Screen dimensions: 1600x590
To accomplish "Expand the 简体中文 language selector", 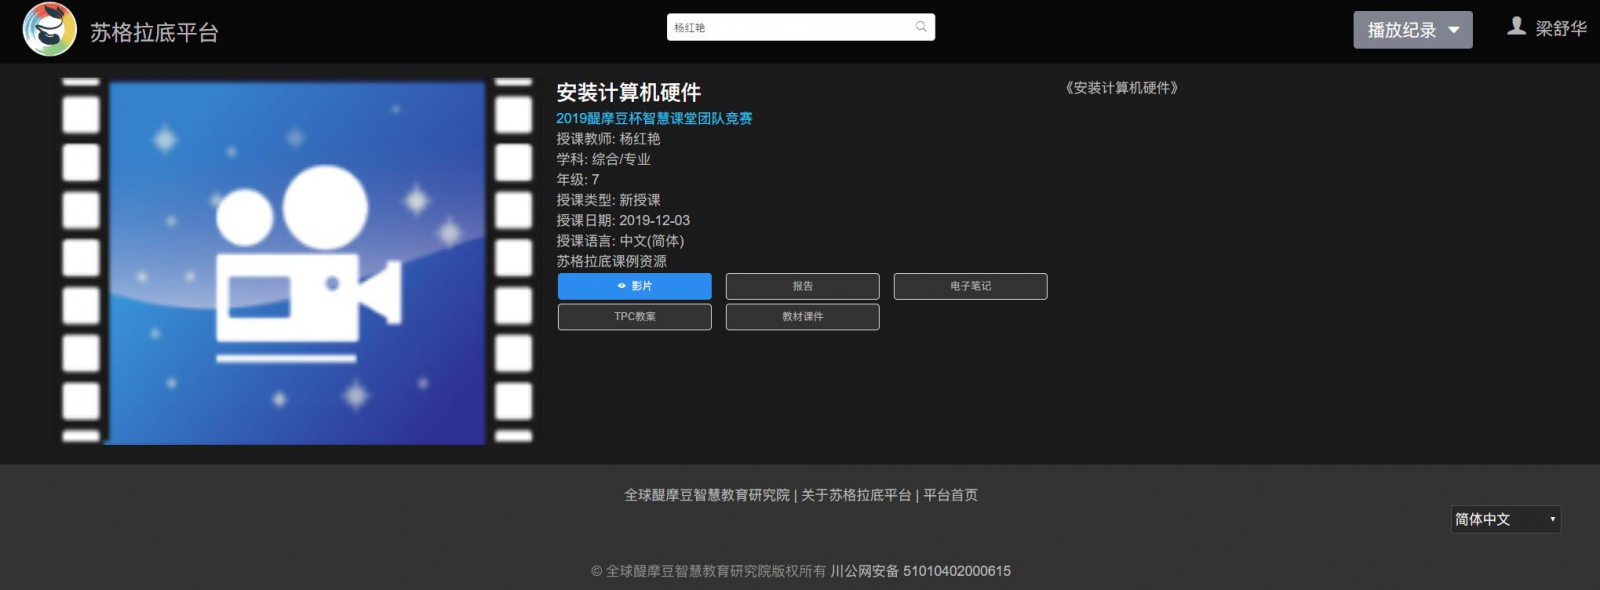I will point(1505,519).
